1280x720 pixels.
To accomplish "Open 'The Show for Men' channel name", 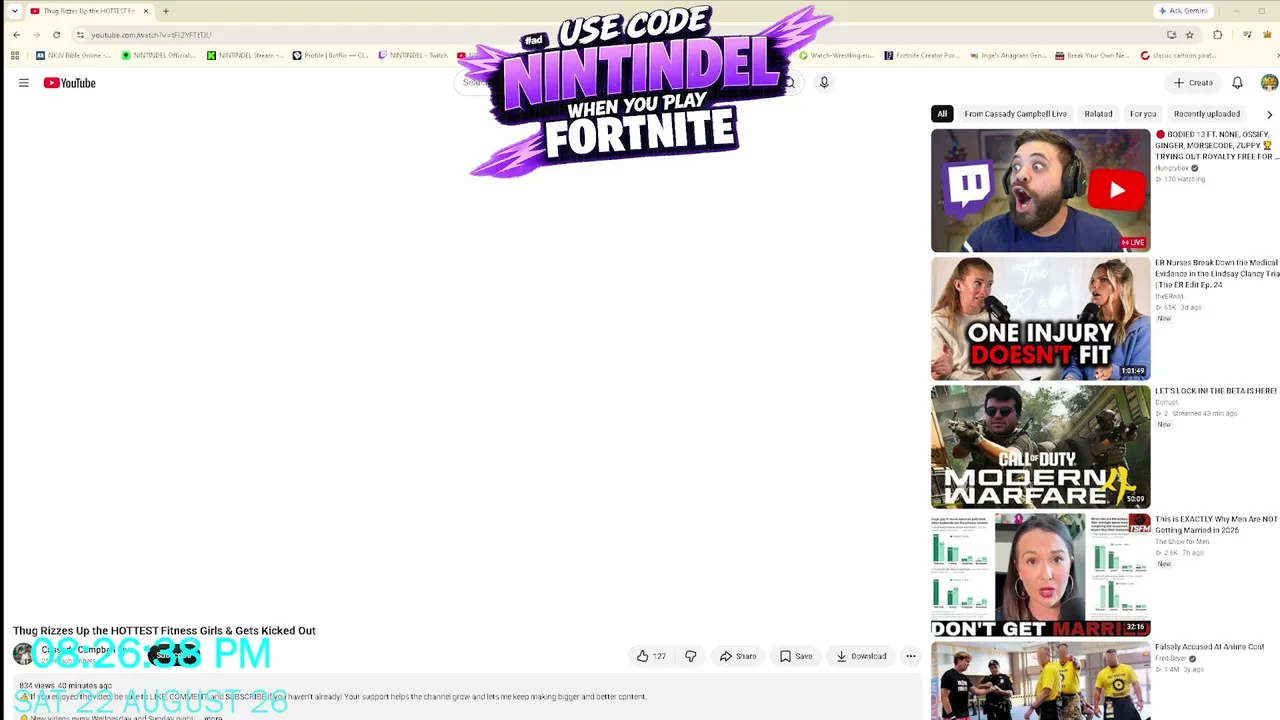I will coord(1182,541).
